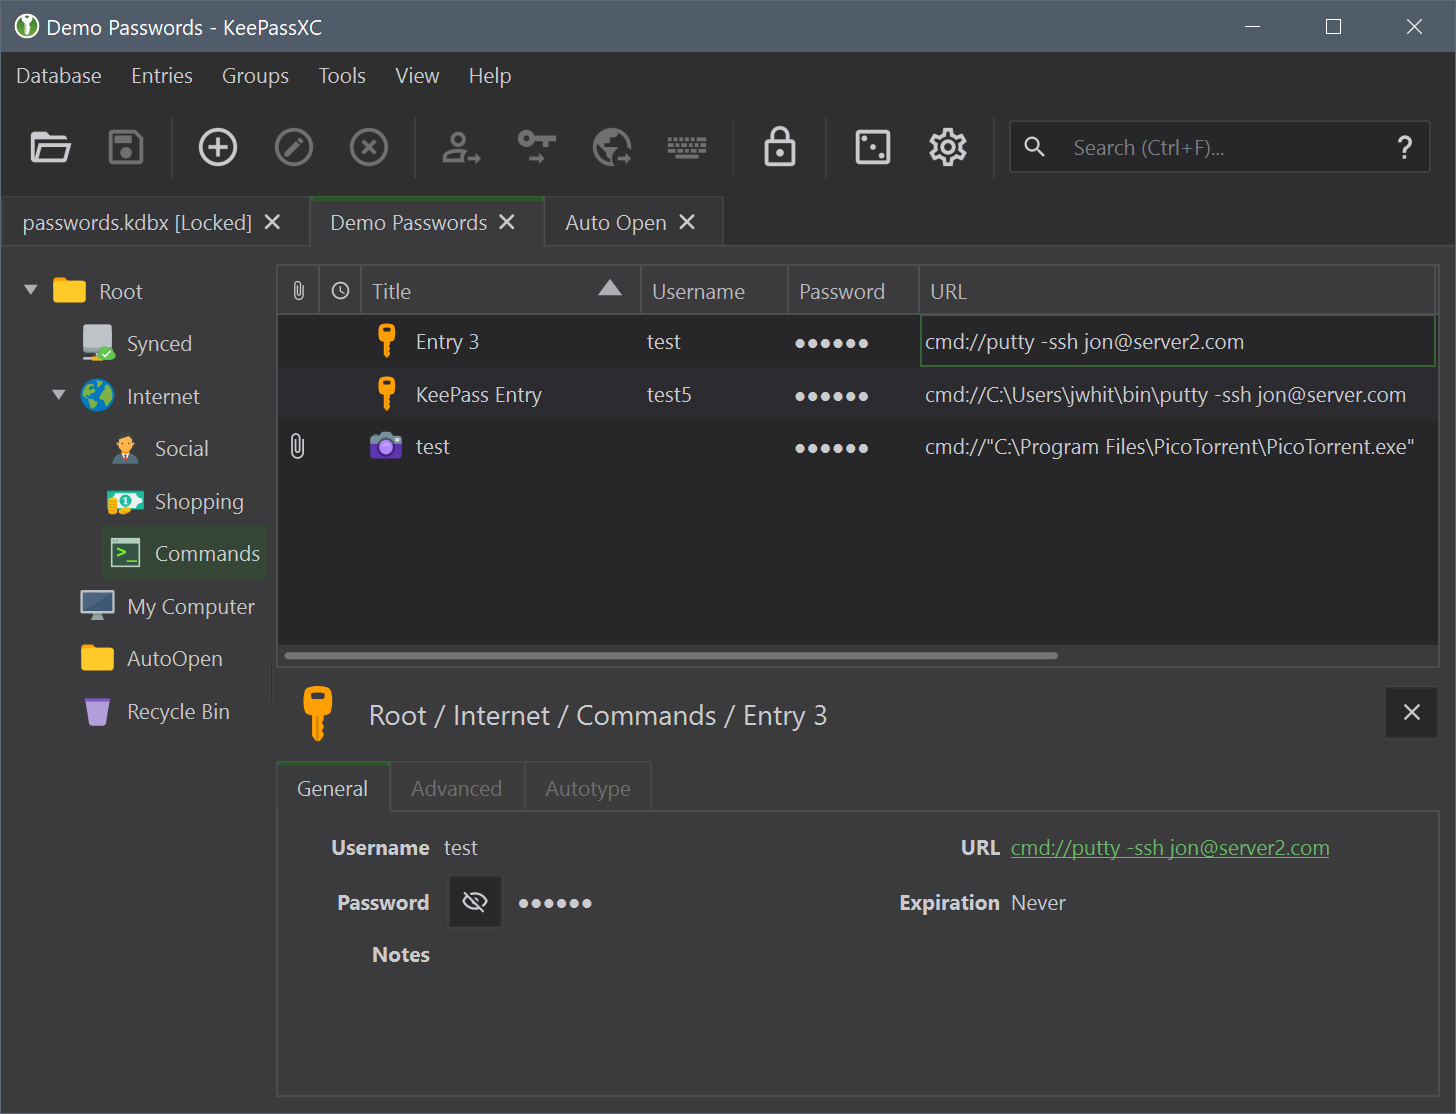
Task: Switch to the Advanced details tab
Action: (x=456, y=789)
